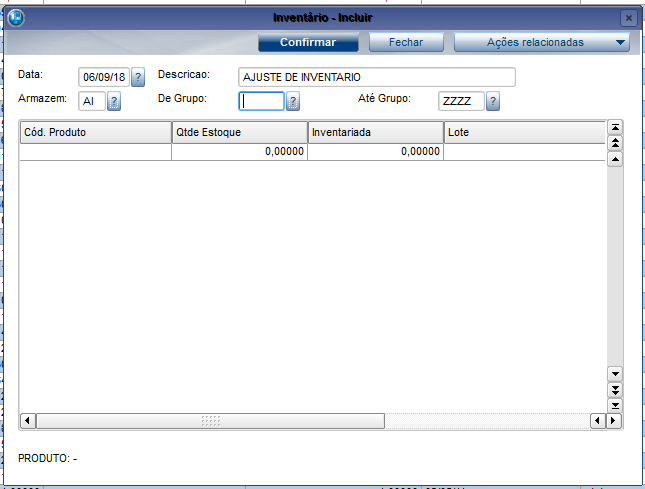645x489 pixels.
Task: Open lookup for the De Grupo field
Action: pyautogui.click(x=293, y=101)
